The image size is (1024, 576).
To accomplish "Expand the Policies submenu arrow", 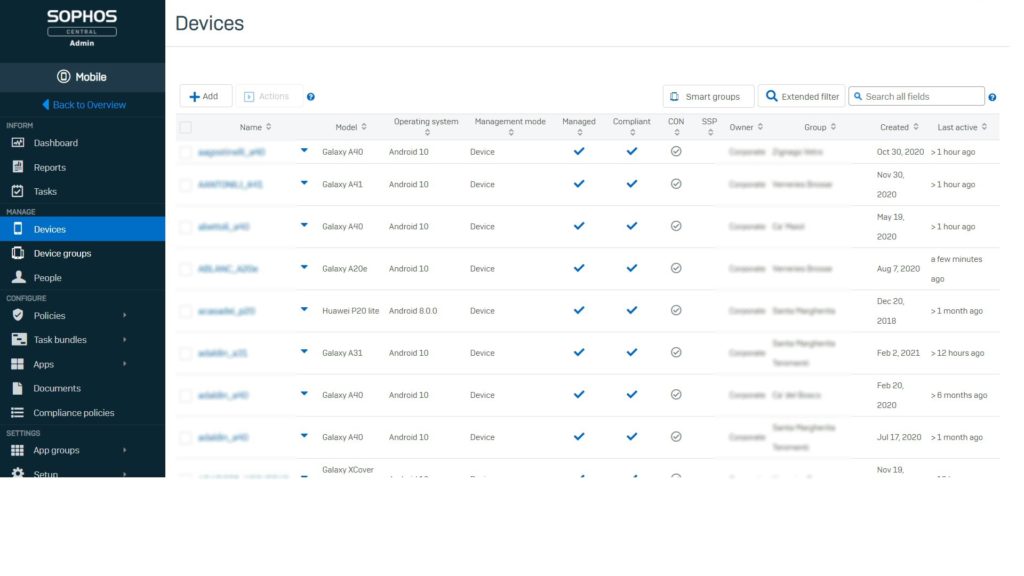I will (124, 315).
